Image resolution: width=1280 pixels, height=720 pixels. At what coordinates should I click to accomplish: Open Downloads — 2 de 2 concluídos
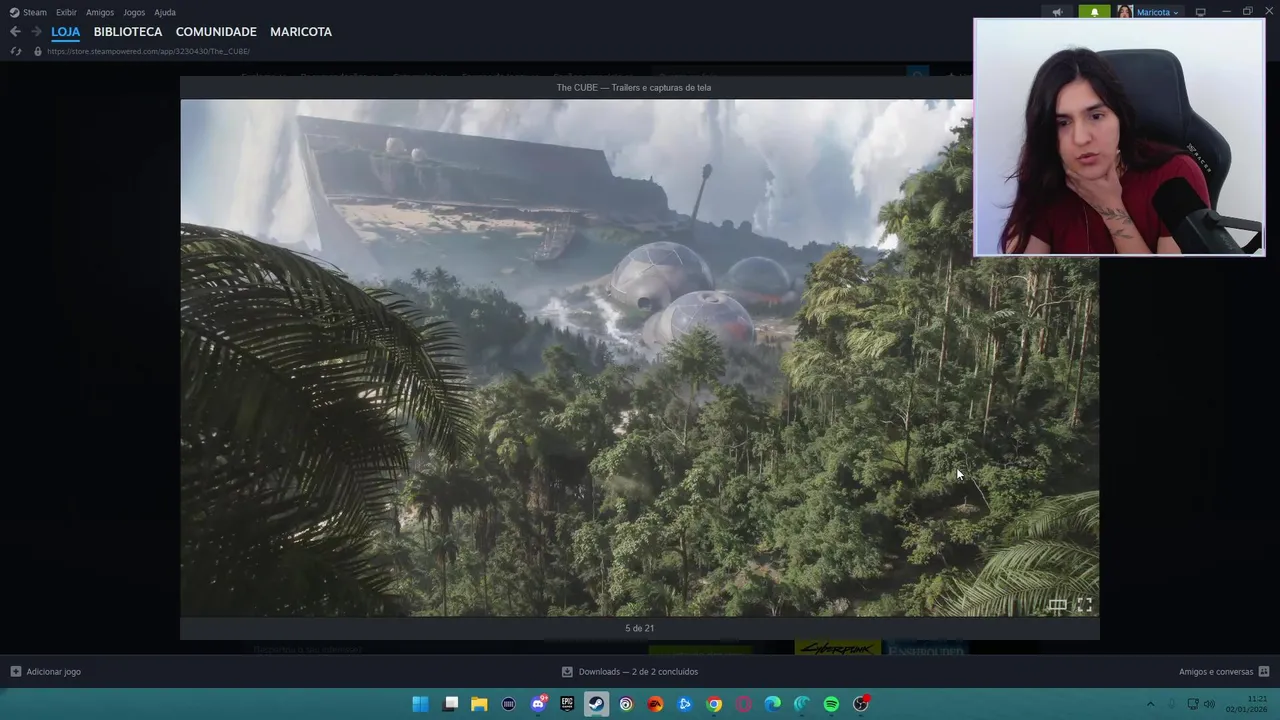click(x=630, y=672)
